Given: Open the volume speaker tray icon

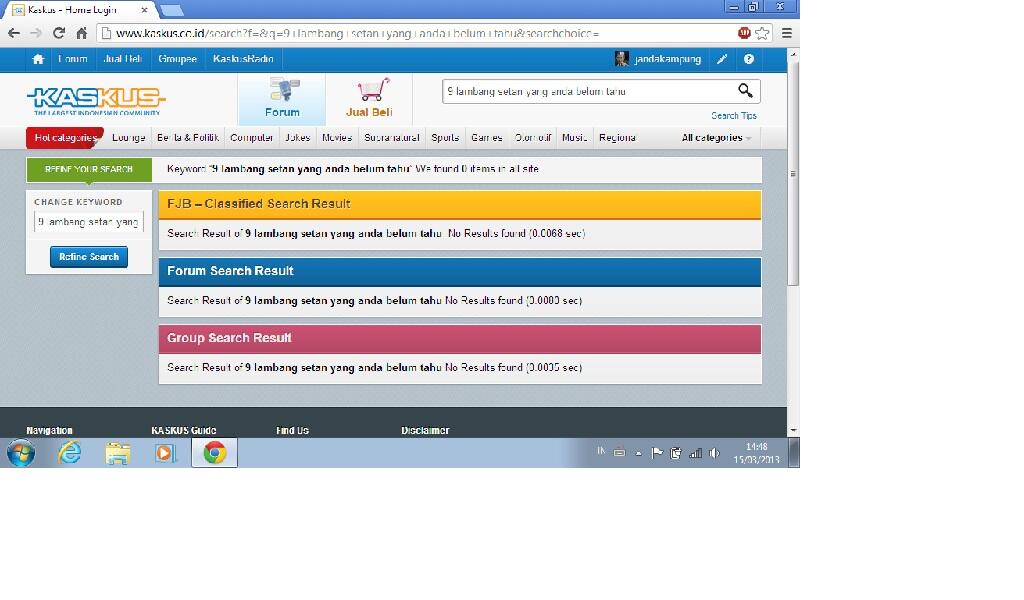Looking at the screenshot, I should click(x=714, y=453).
